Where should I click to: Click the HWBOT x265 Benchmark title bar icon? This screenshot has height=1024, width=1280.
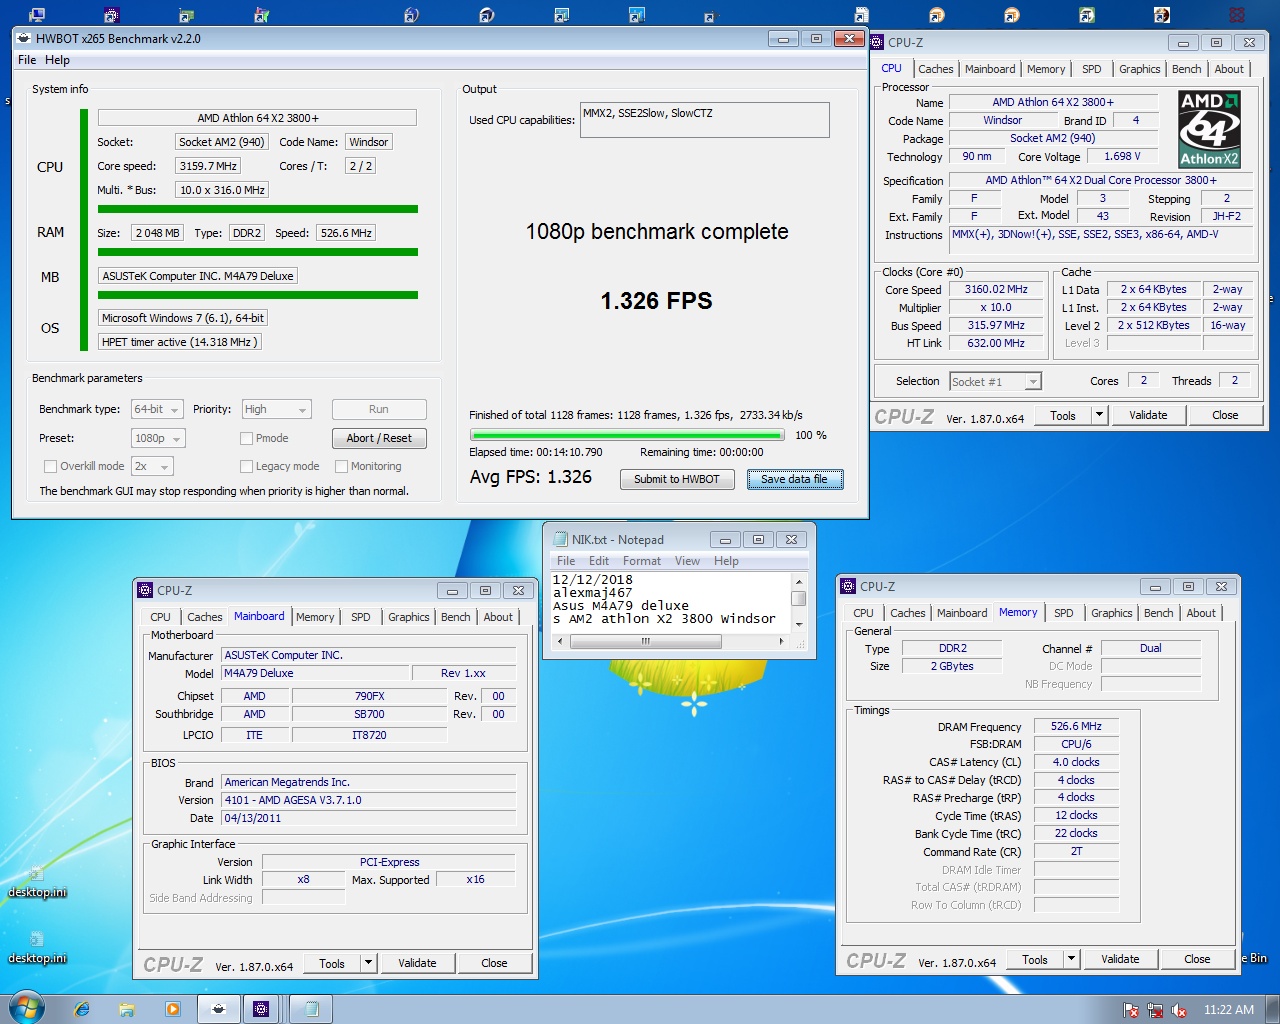24,38
